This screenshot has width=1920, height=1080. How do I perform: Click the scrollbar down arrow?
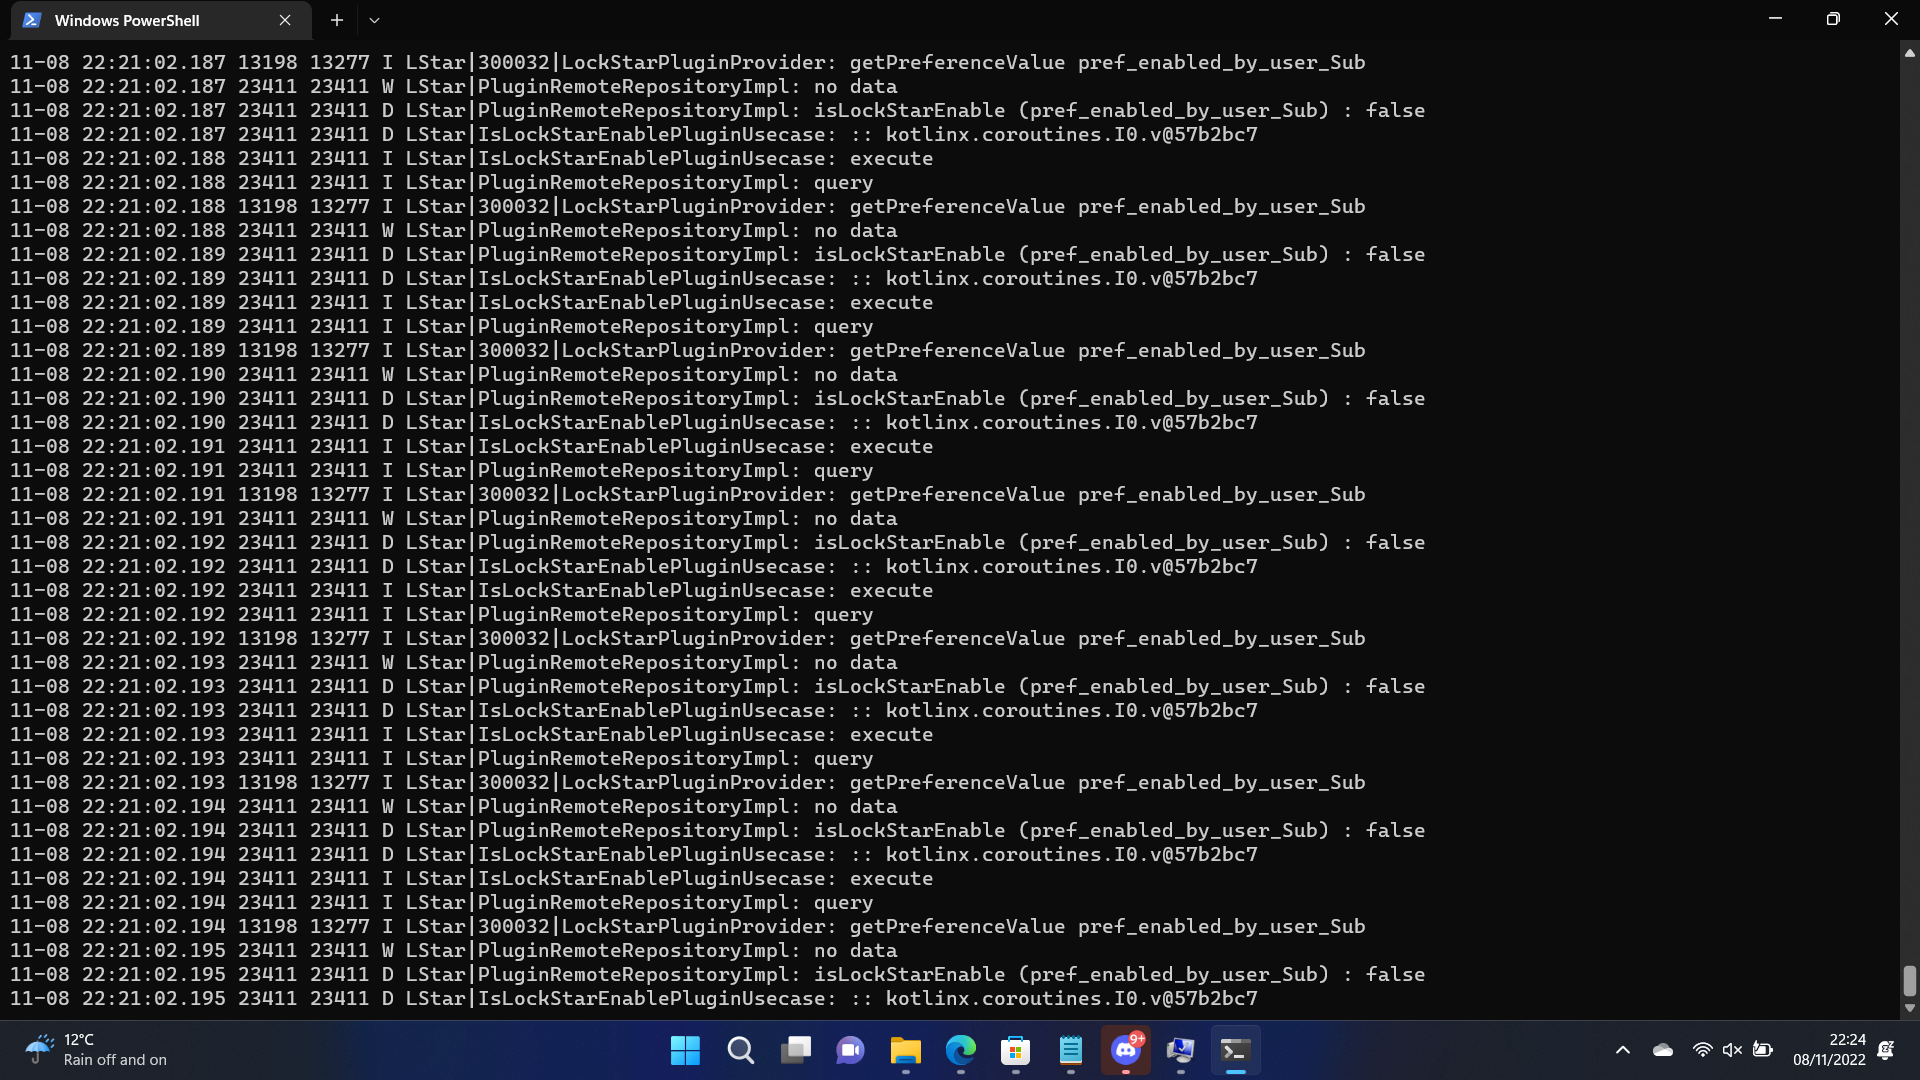pos(1910,1008)
